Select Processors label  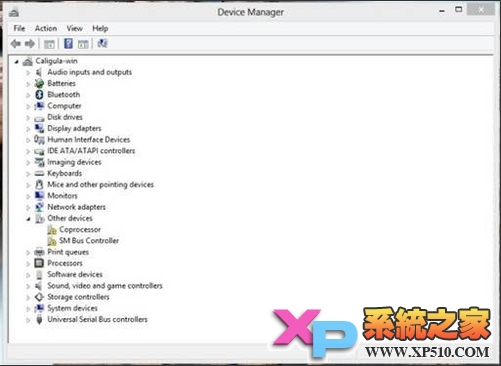click(x=65, y=263)
